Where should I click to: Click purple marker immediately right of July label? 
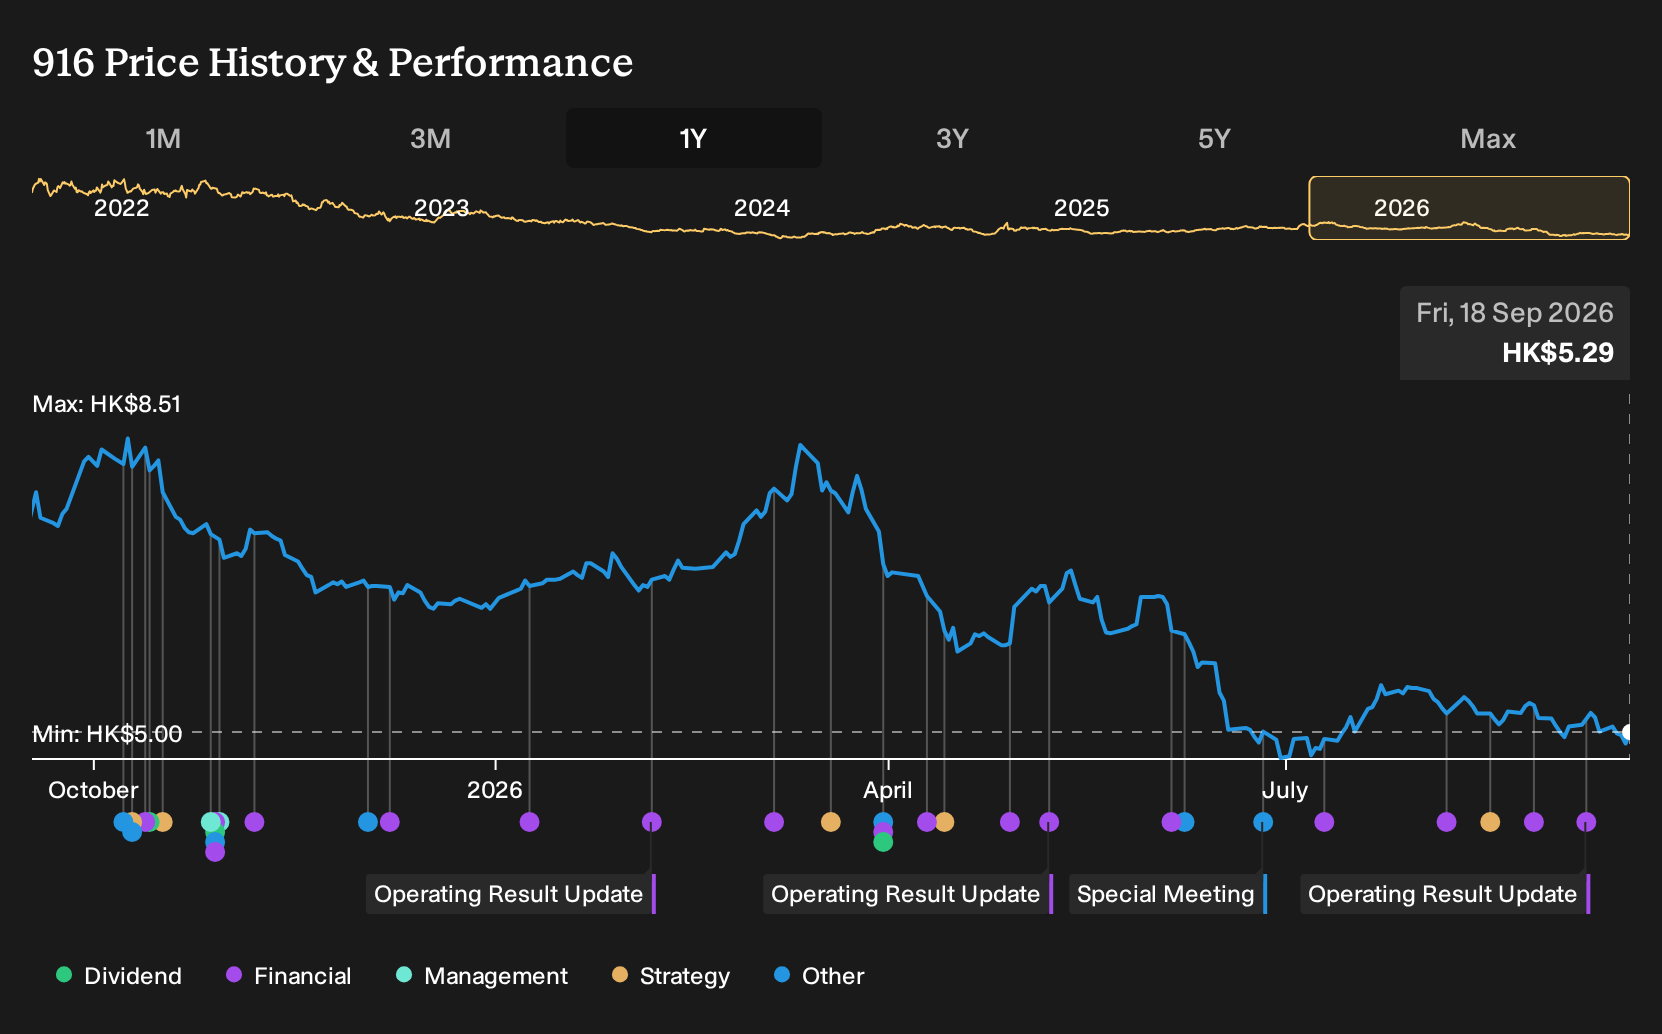point(1324,822)
